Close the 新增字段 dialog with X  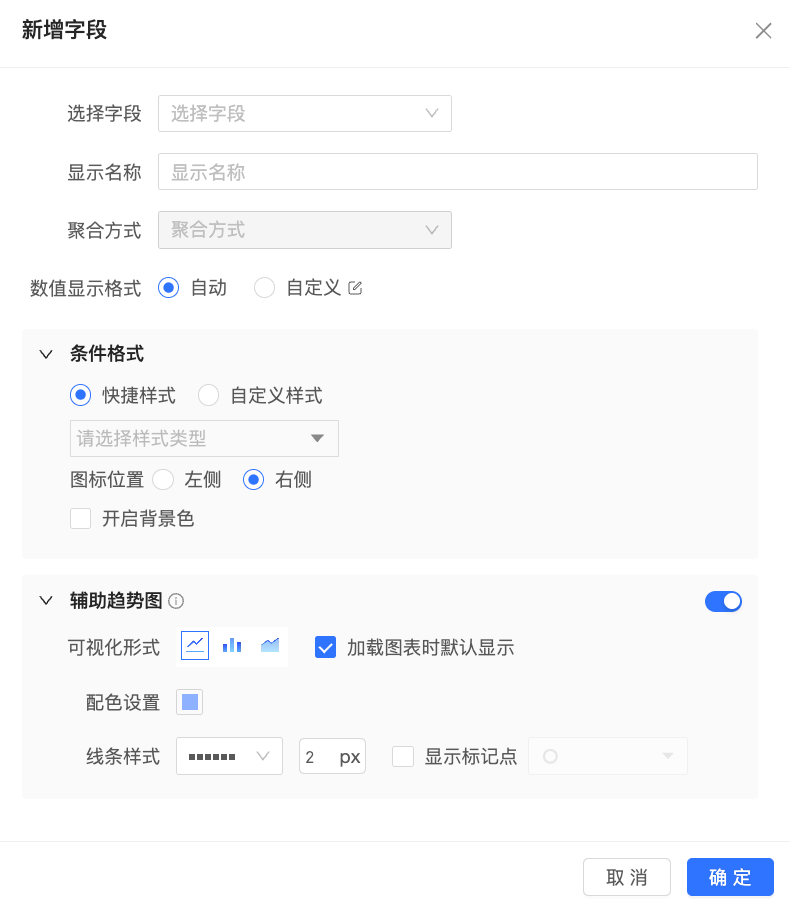coord(763,31)
